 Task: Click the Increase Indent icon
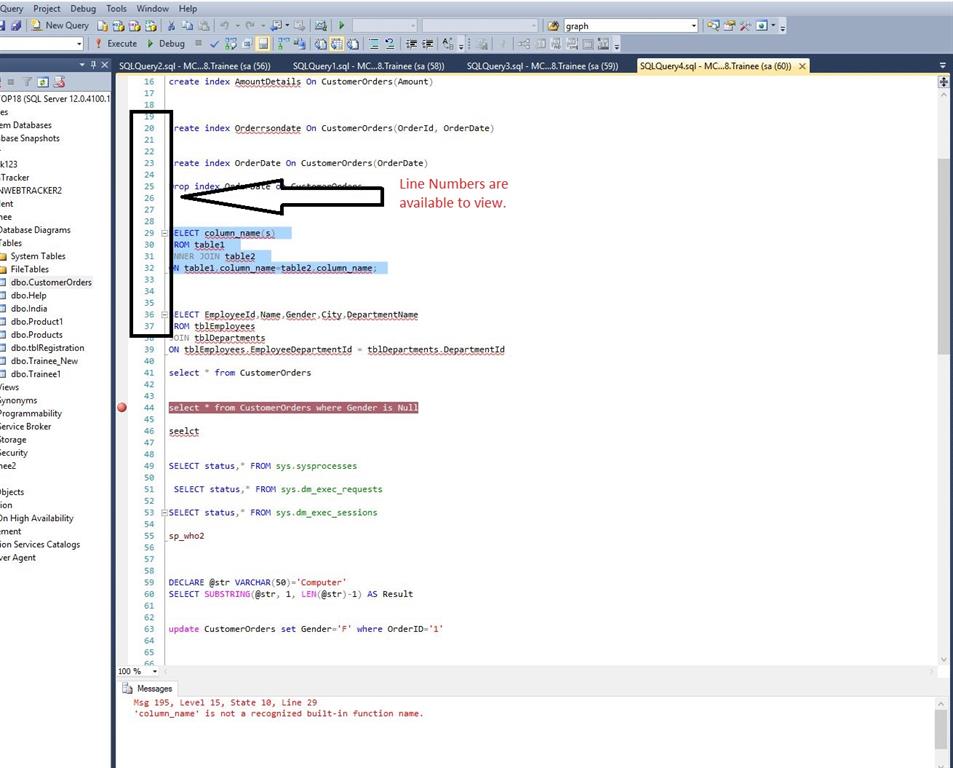(x=428, y=44)
